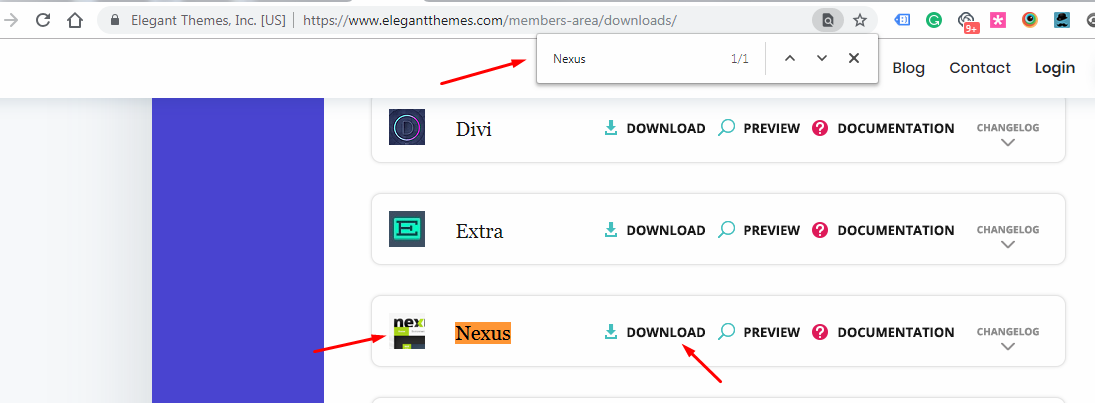Go to next find result
1095x403 pixels.
tap(822, 59)
